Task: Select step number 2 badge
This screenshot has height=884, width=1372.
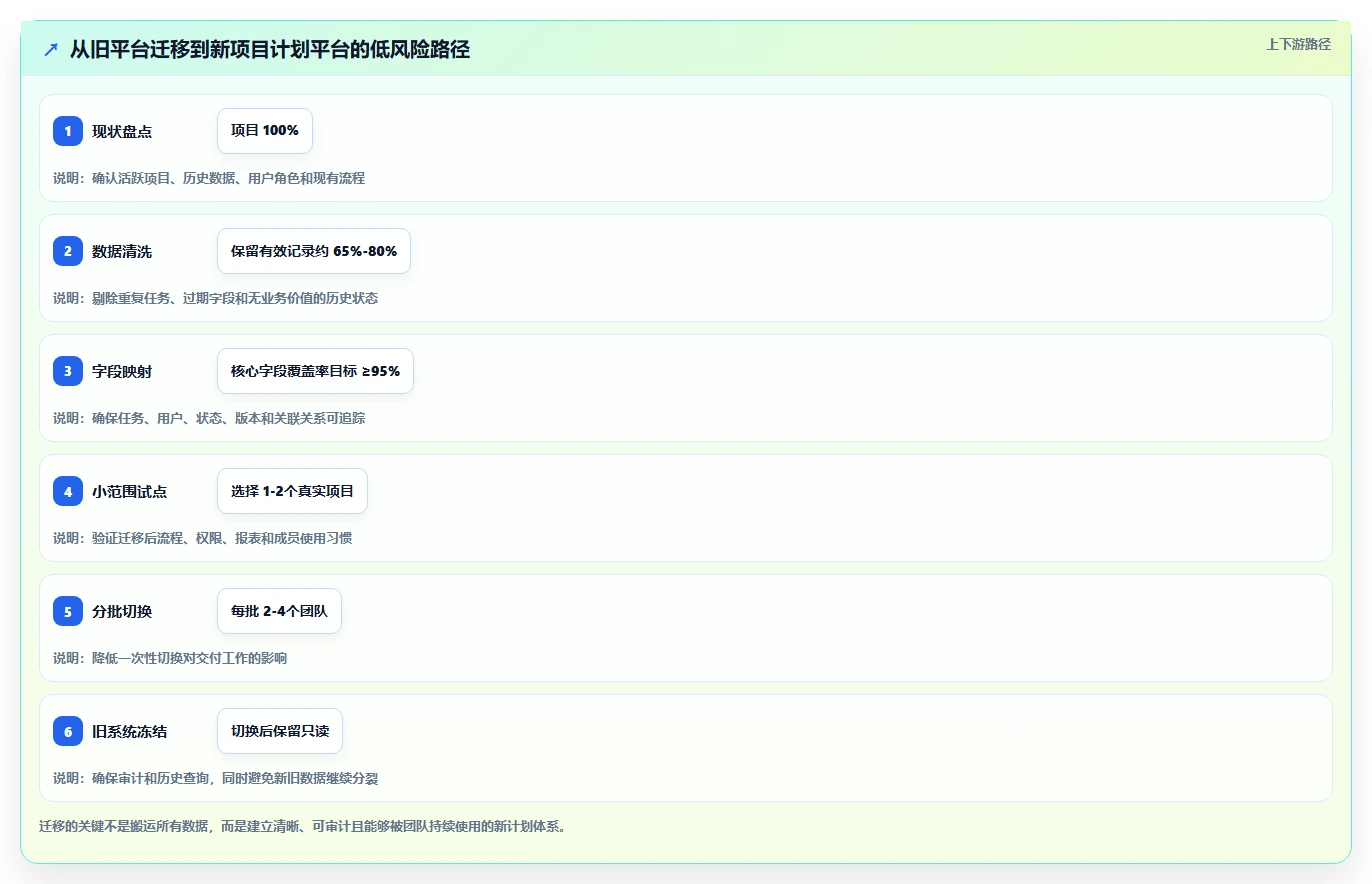Action: [x=68, y=251]
